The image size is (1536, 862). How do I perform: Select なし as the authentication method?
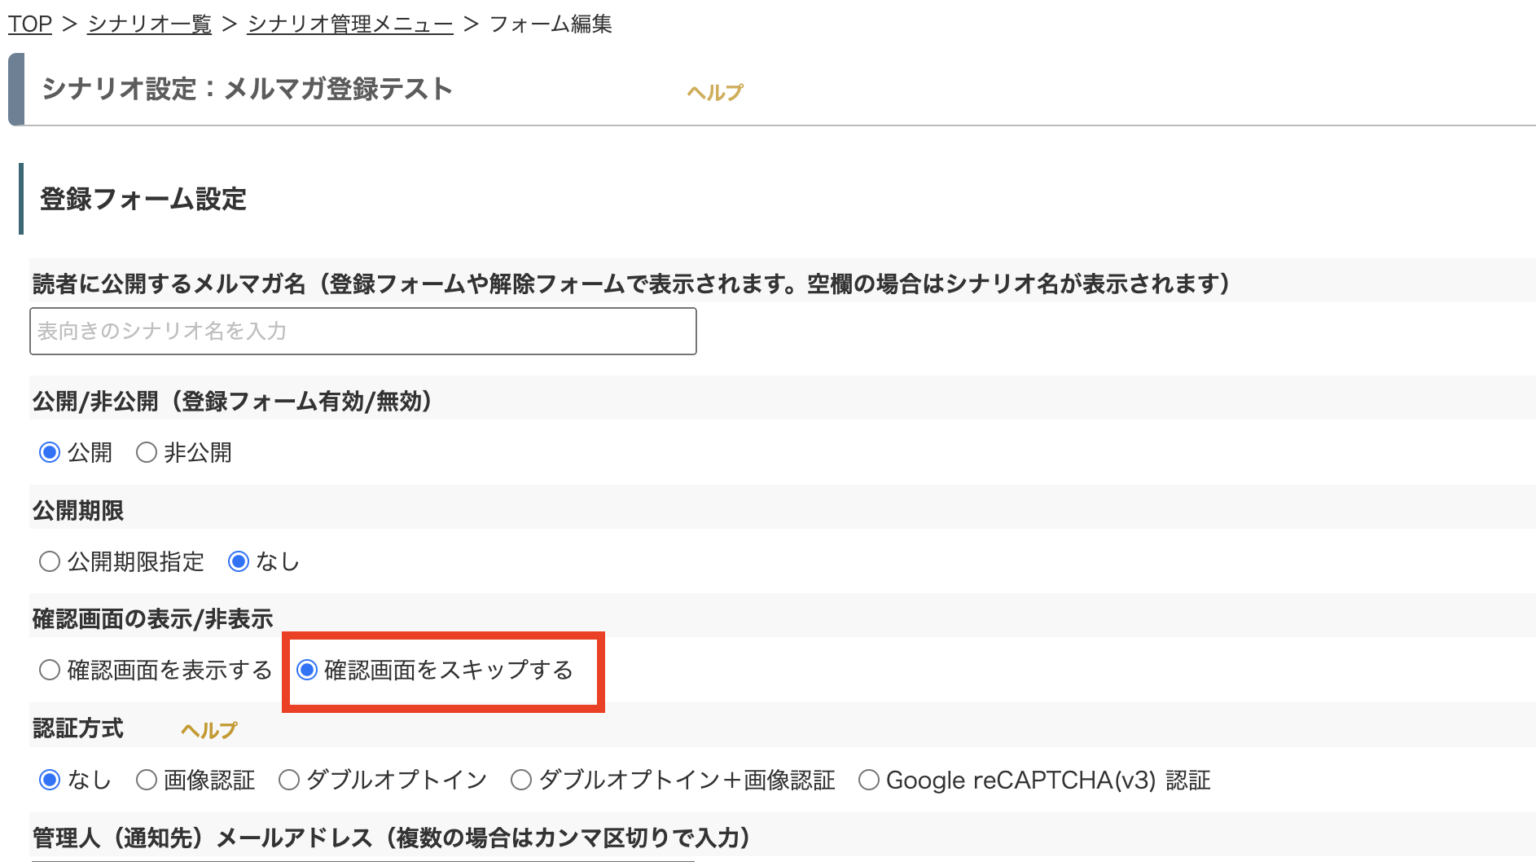pos(50,780)
